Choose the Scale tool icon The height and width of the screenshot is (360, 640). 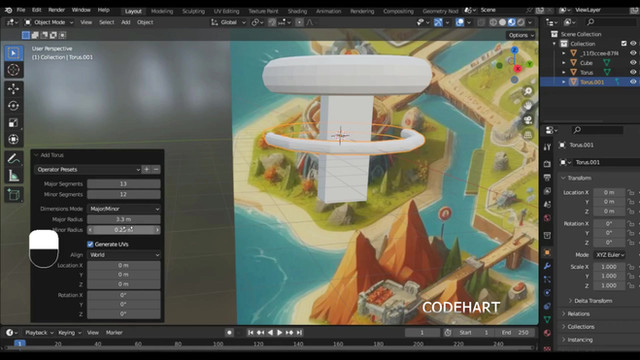pos(13,122)
